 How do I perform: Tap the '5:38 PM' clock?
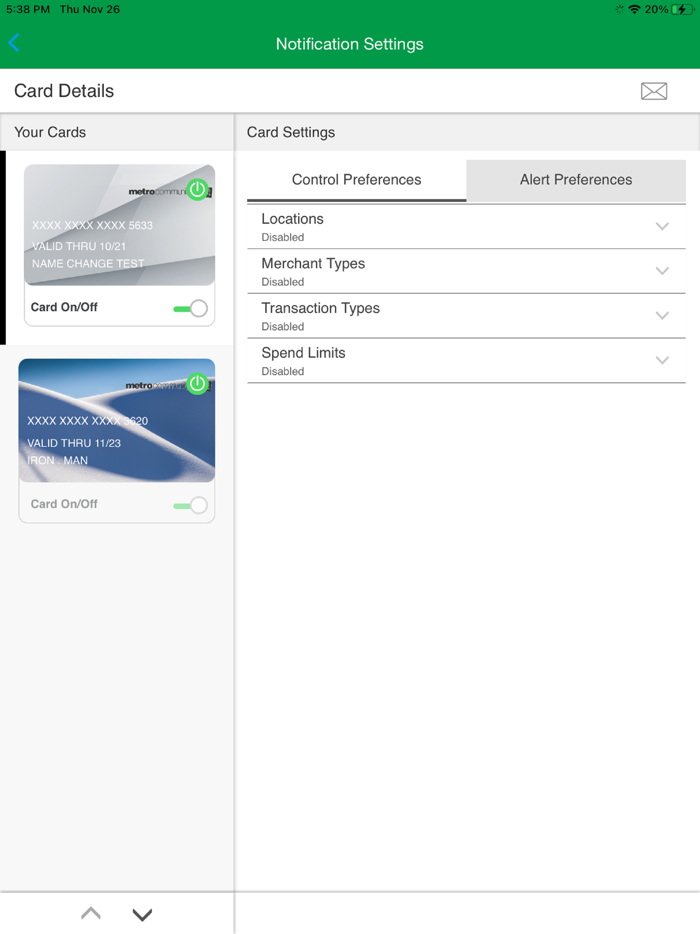coord(28,10)
